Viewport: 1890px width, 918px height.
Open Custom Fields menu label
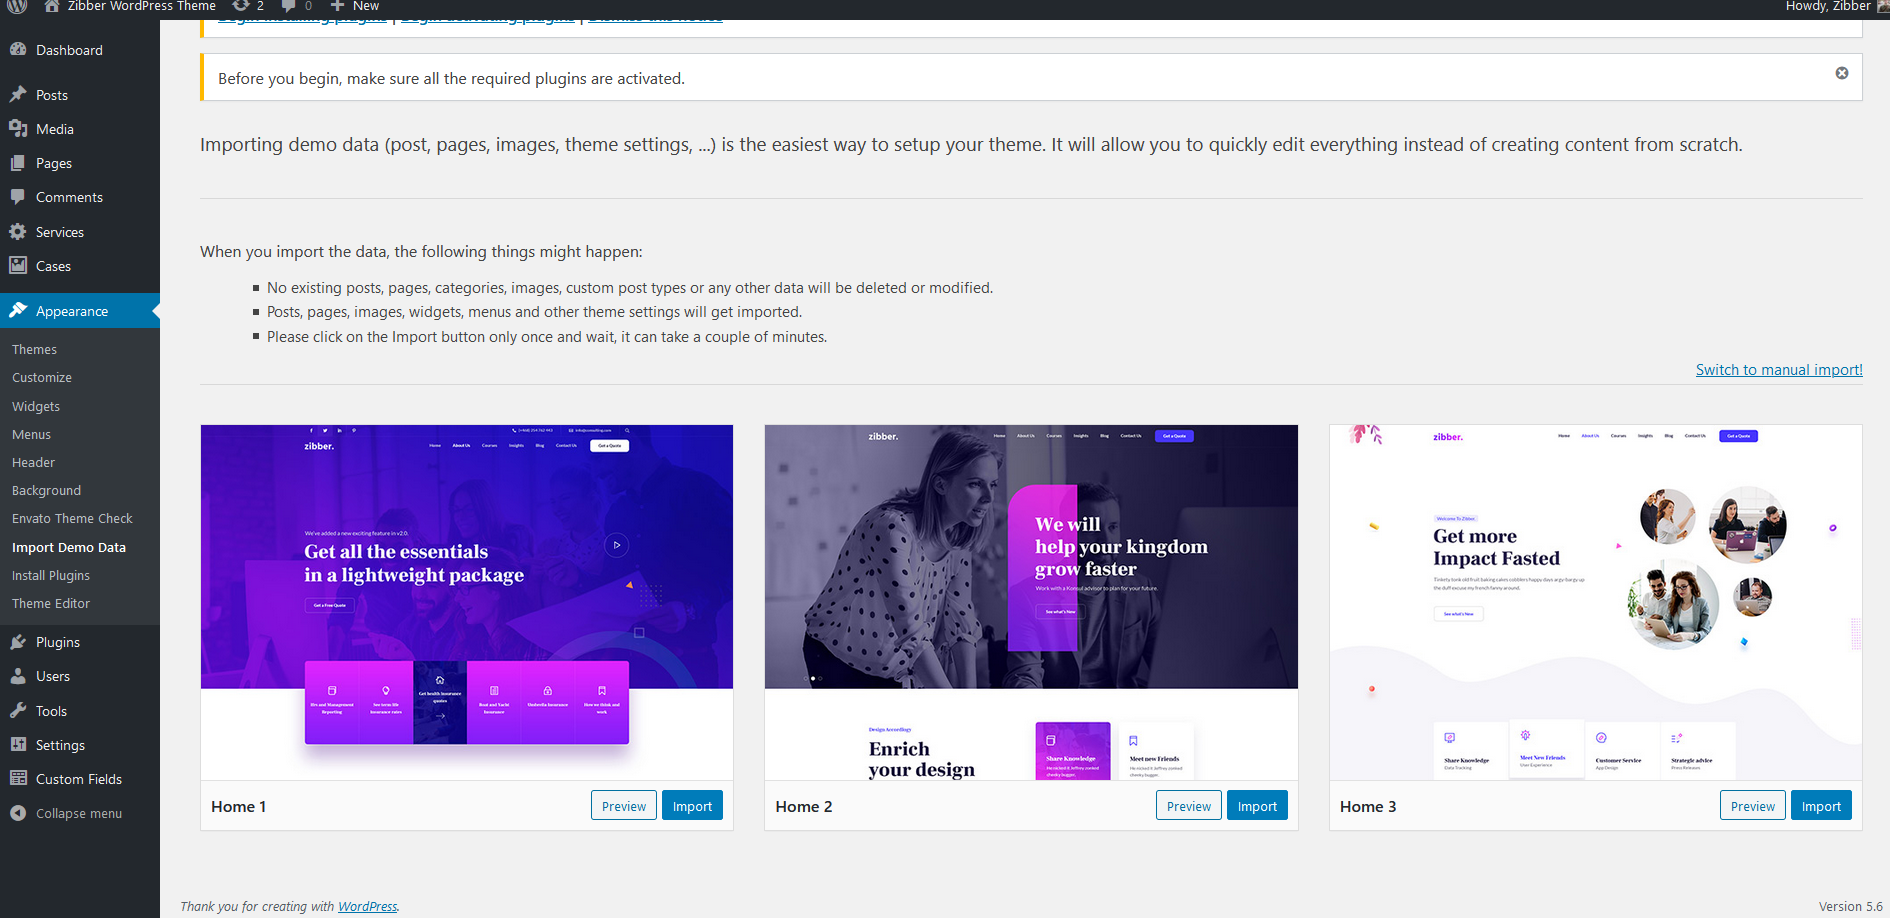click(x=79, y=779)
